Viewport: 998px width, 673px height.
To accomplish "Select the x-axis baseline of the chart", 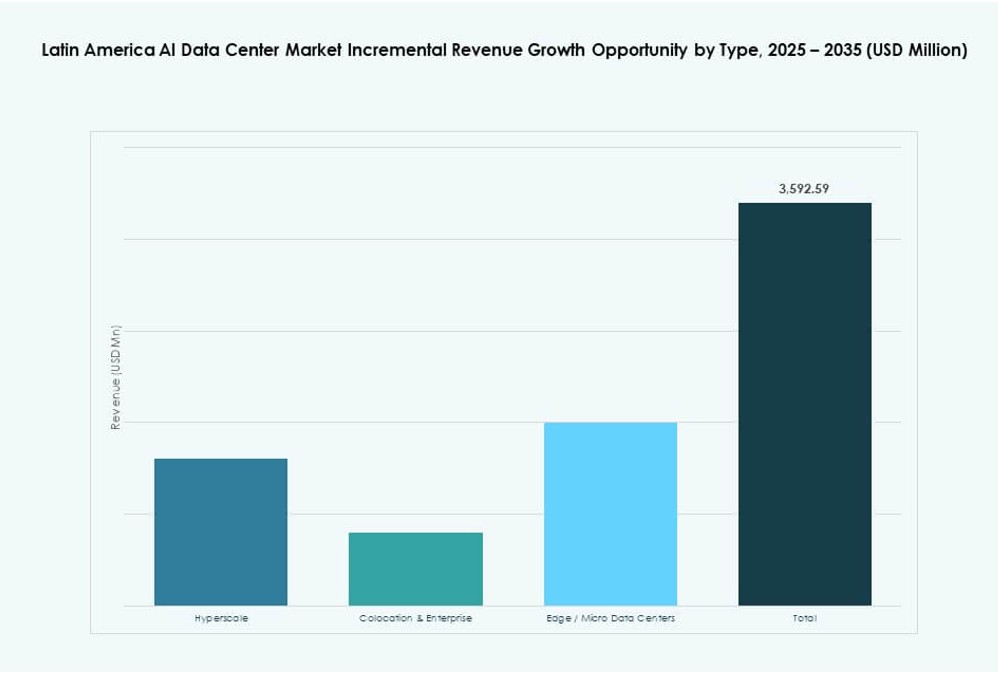I will coord(500,605).
